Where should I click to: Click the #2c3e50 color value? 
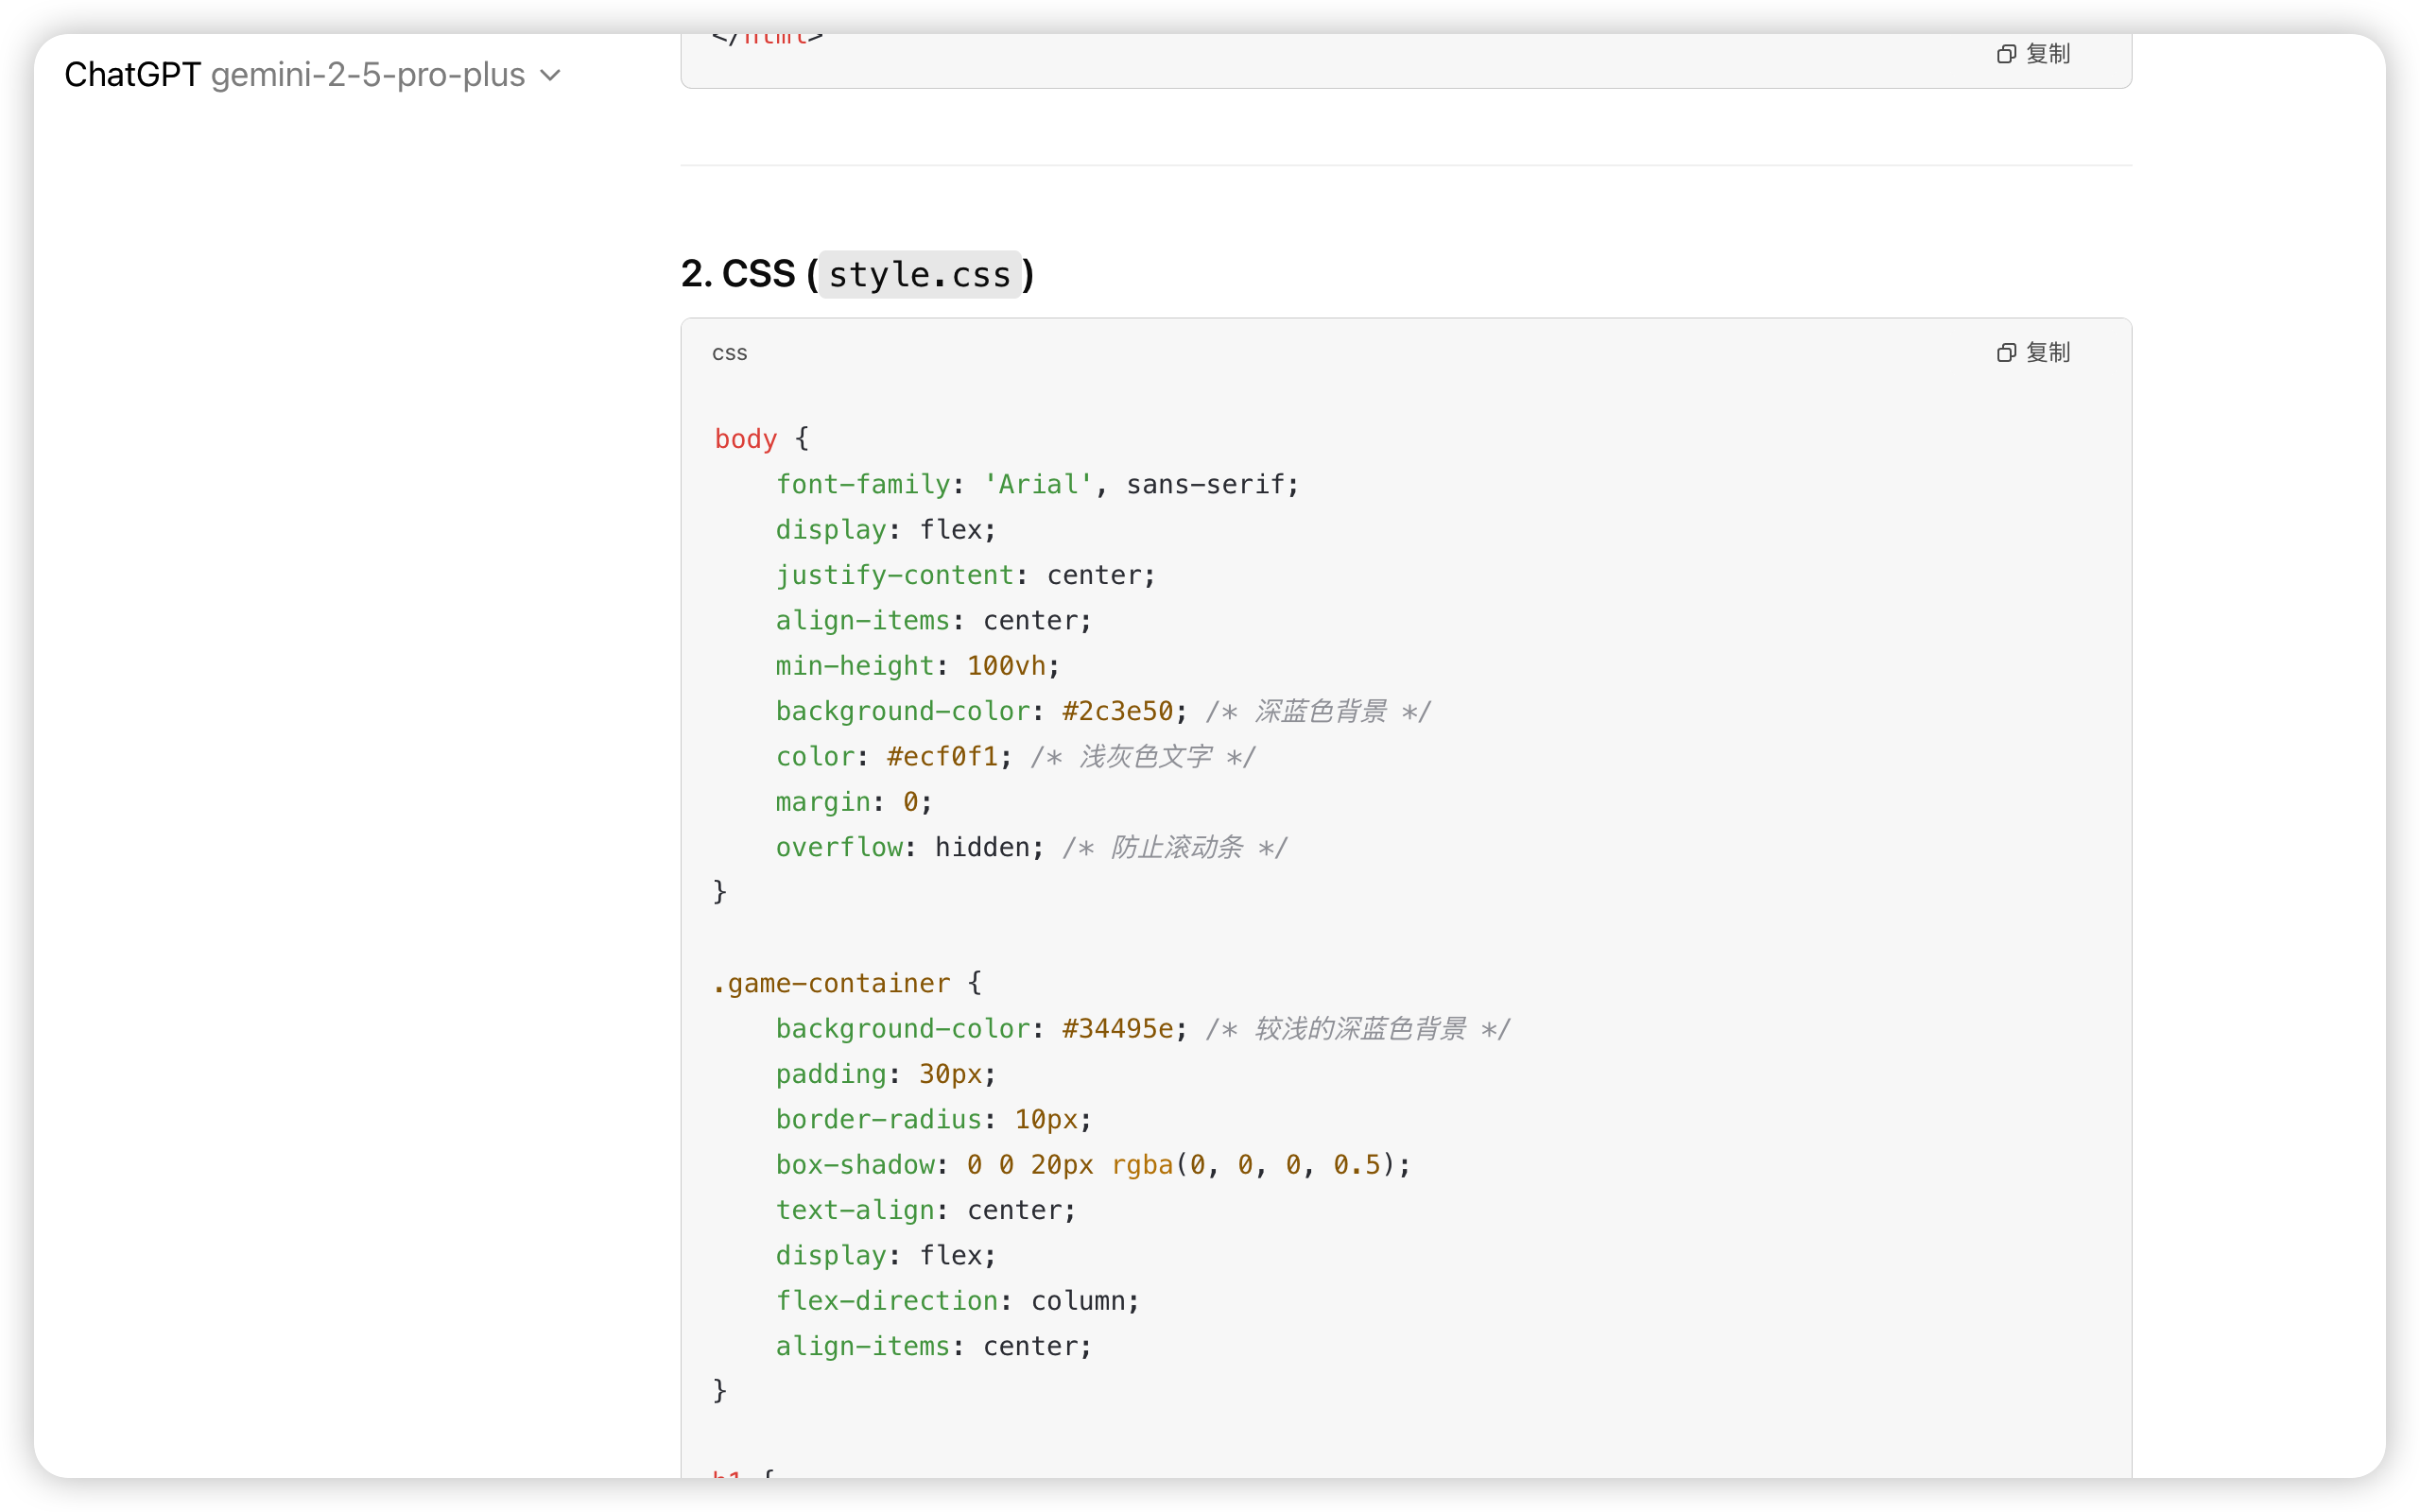[1117, 711]
